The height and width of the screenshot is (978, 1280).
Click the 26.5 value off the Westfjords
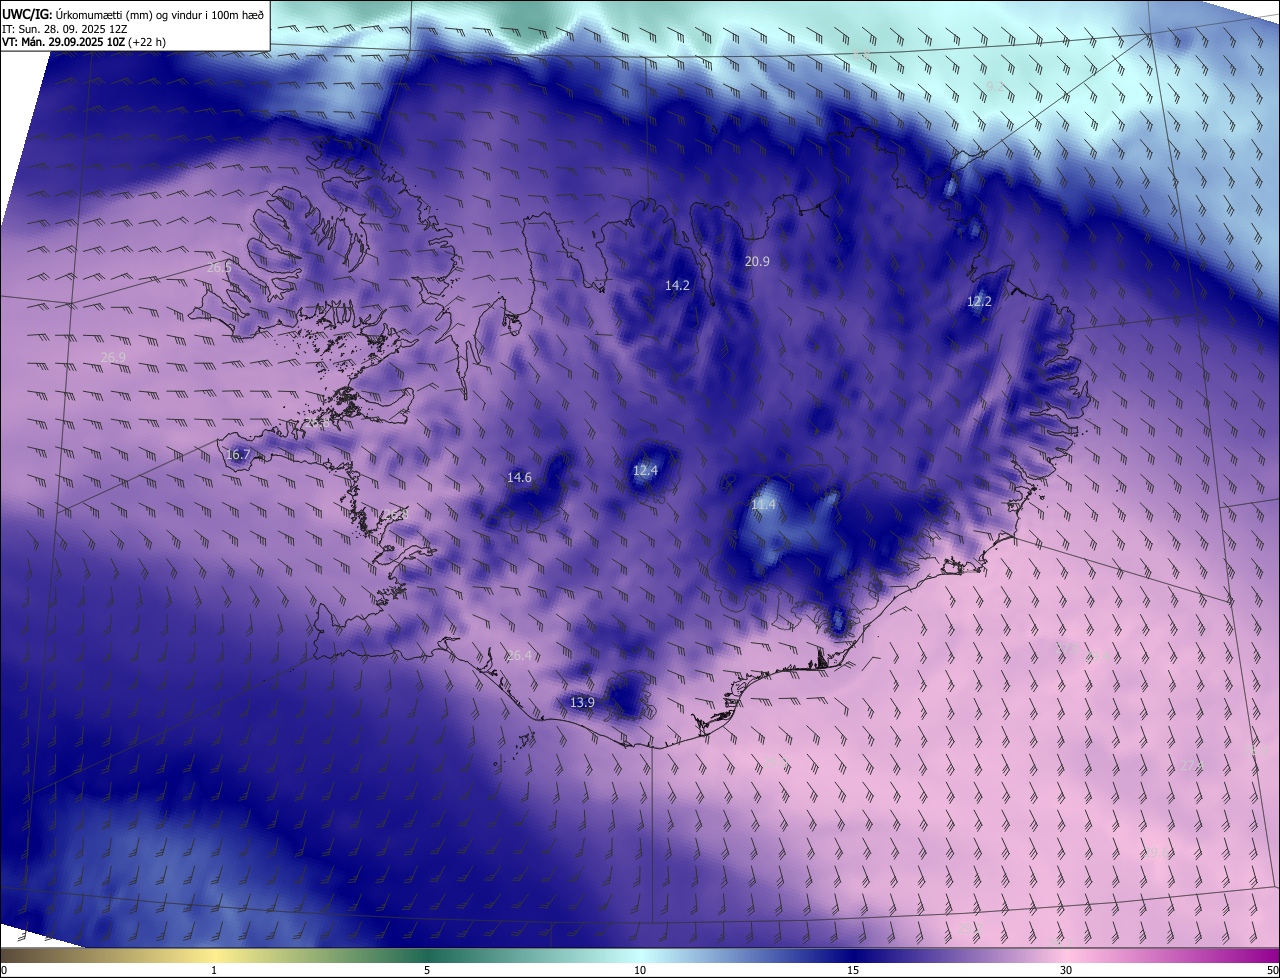219,268
